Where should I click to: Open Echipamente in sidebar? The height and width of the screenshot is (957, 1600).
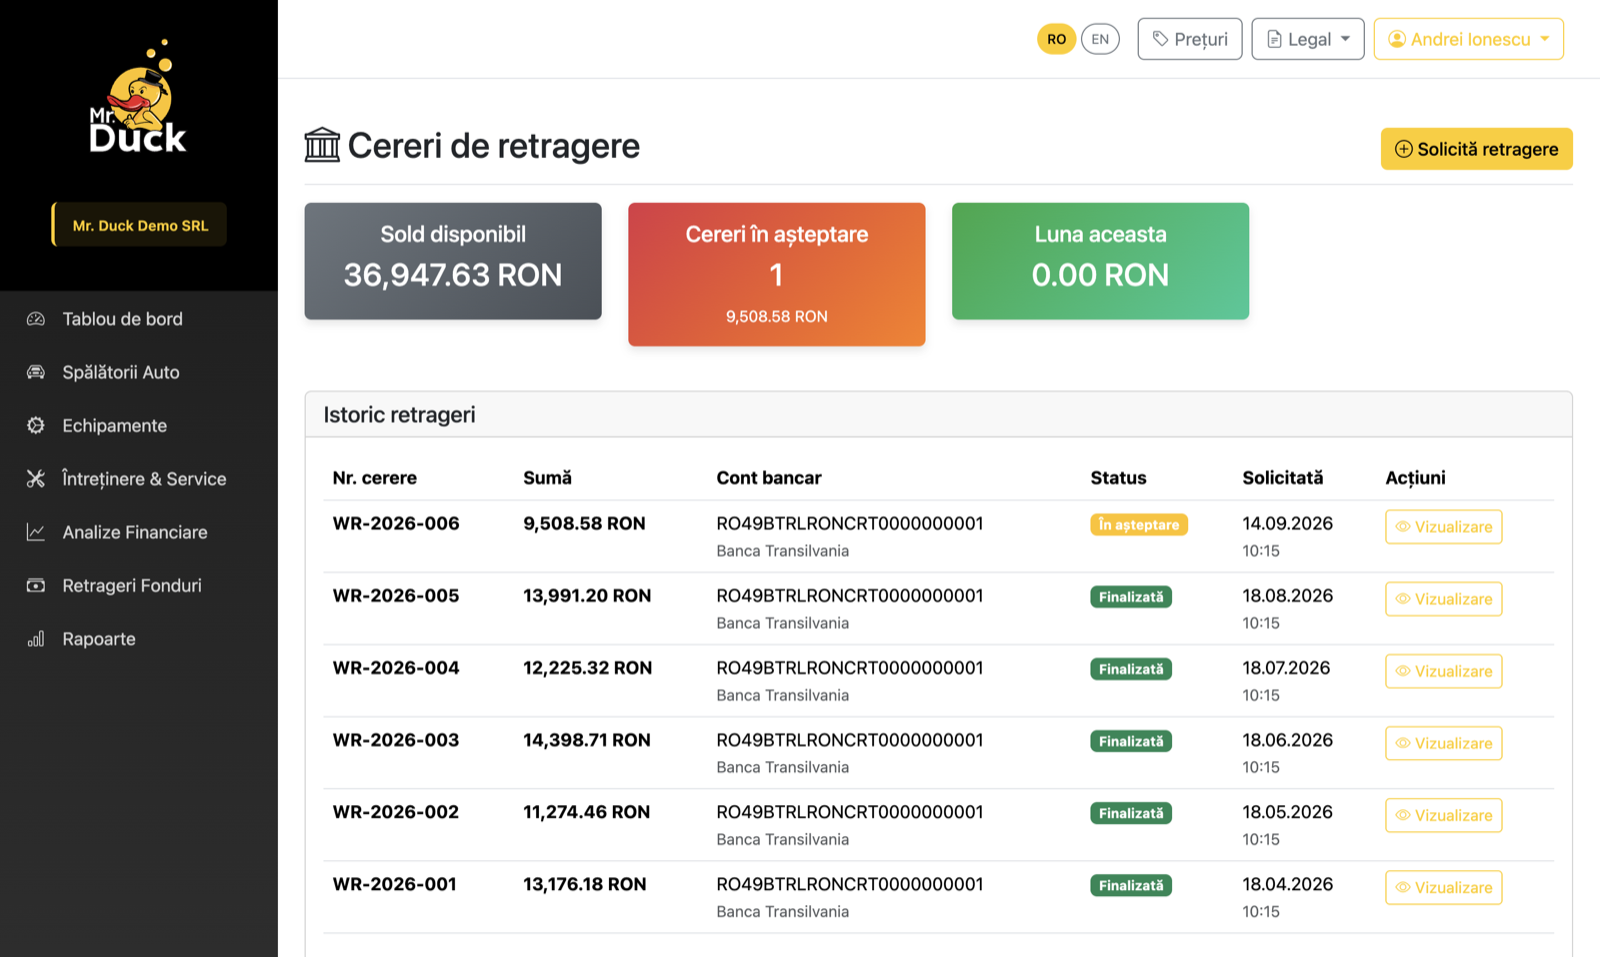(x=139, y=425)
